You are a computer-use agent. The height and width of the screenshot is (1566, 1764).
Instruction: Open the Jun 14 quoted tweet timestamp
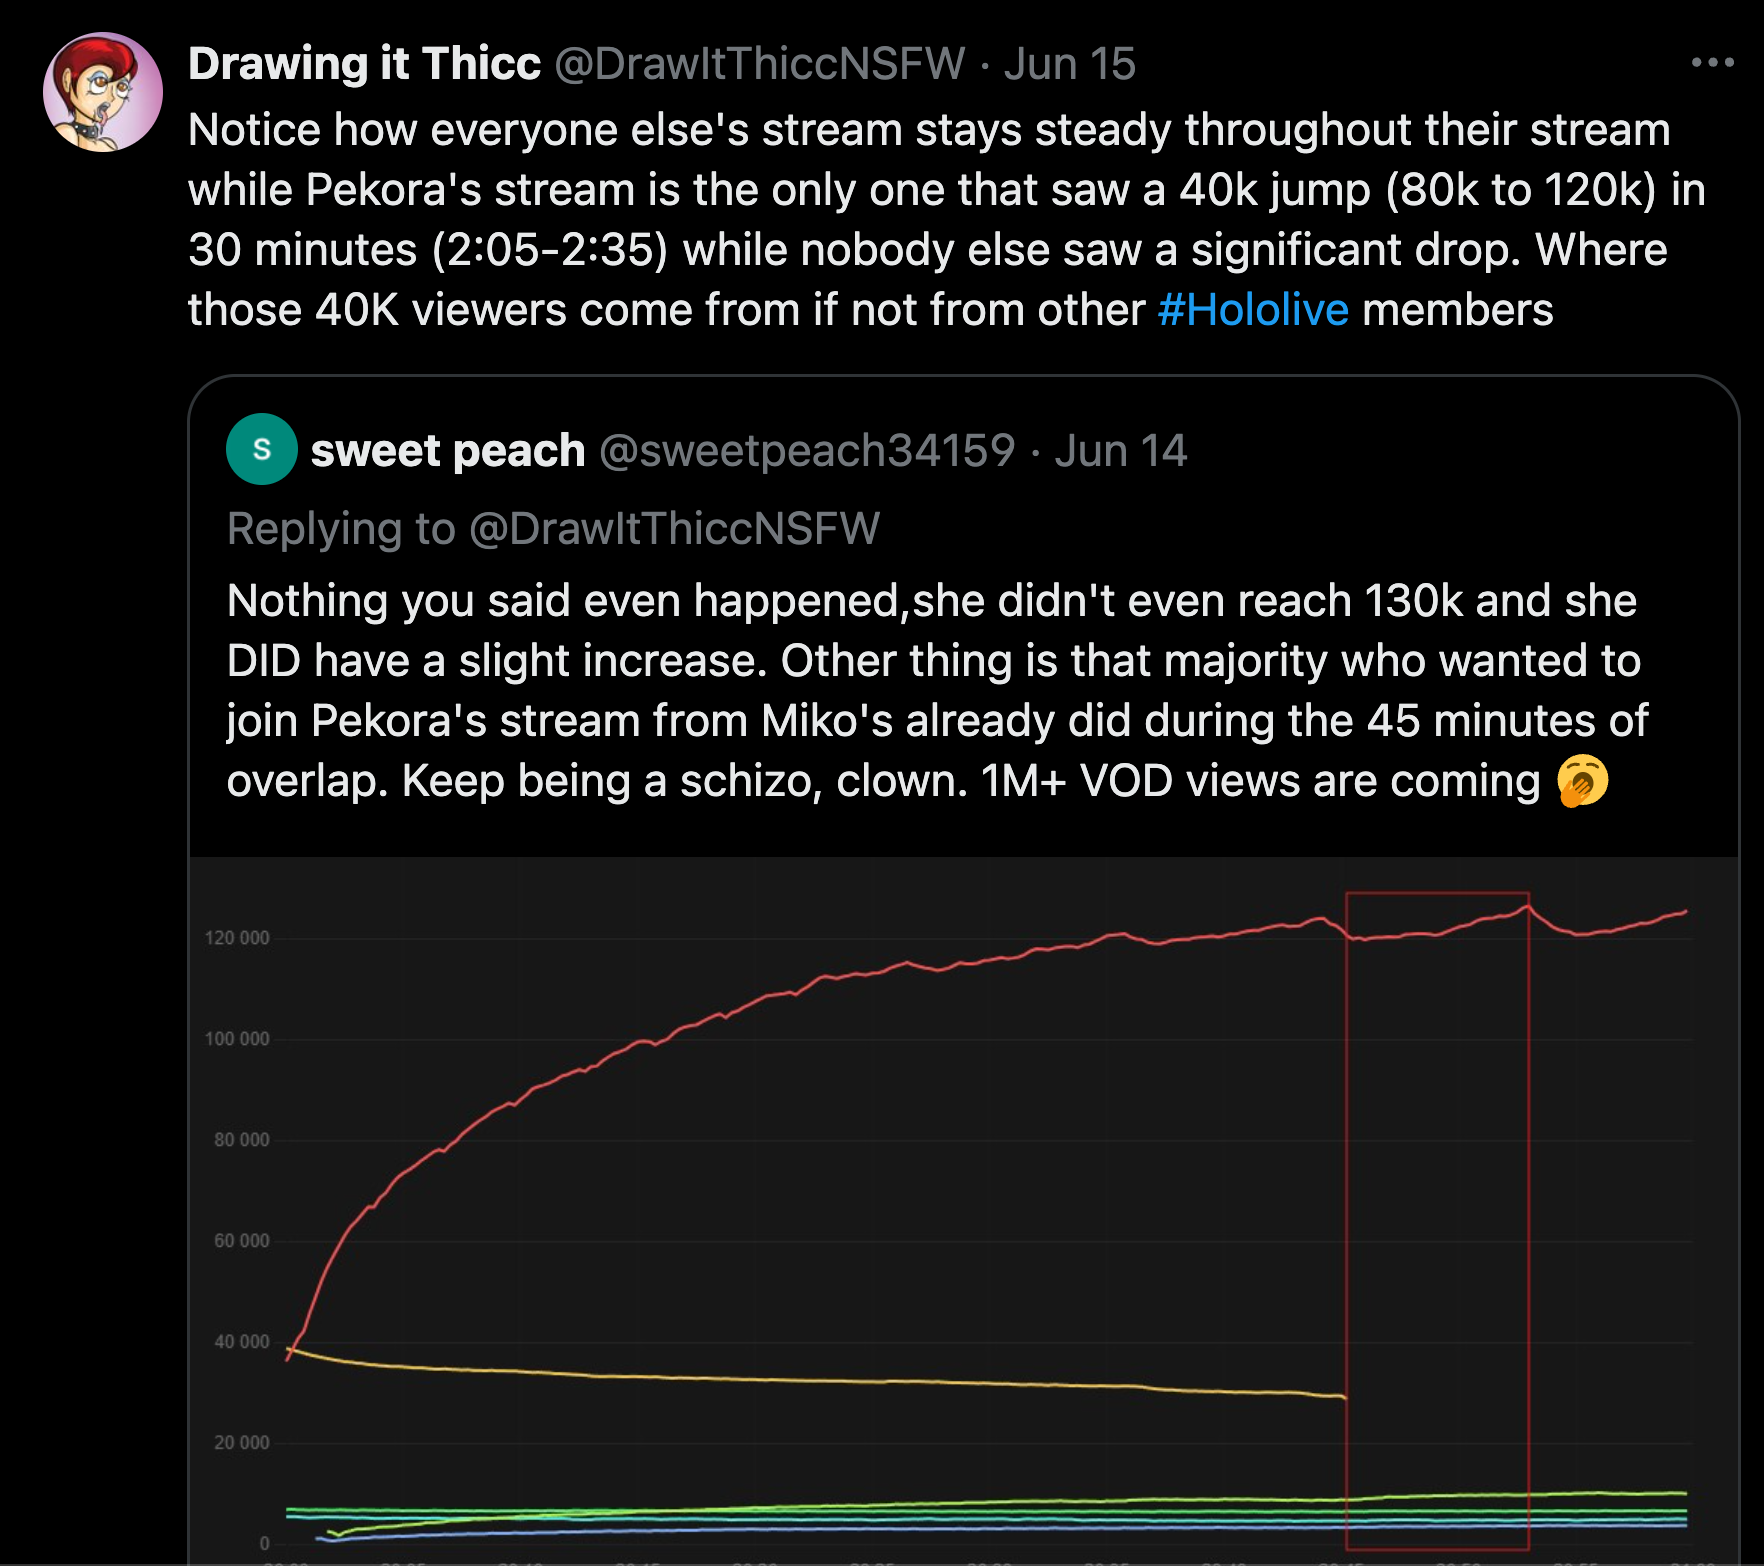[x=1120, y=450]
